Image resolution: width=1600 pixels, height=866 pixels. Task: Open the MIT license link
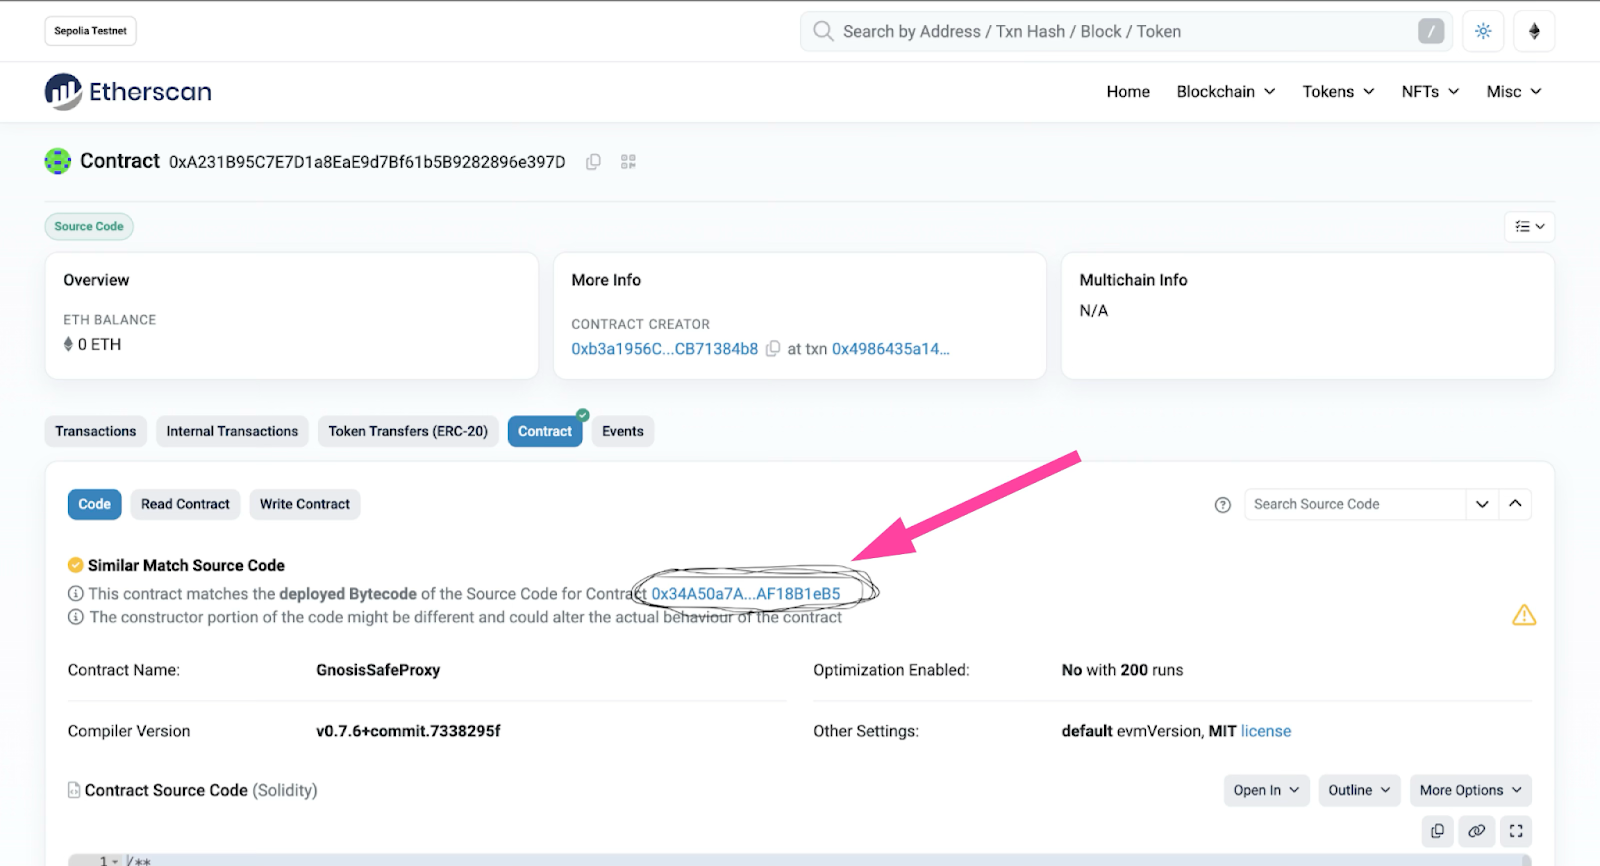tap(1265, 731)
